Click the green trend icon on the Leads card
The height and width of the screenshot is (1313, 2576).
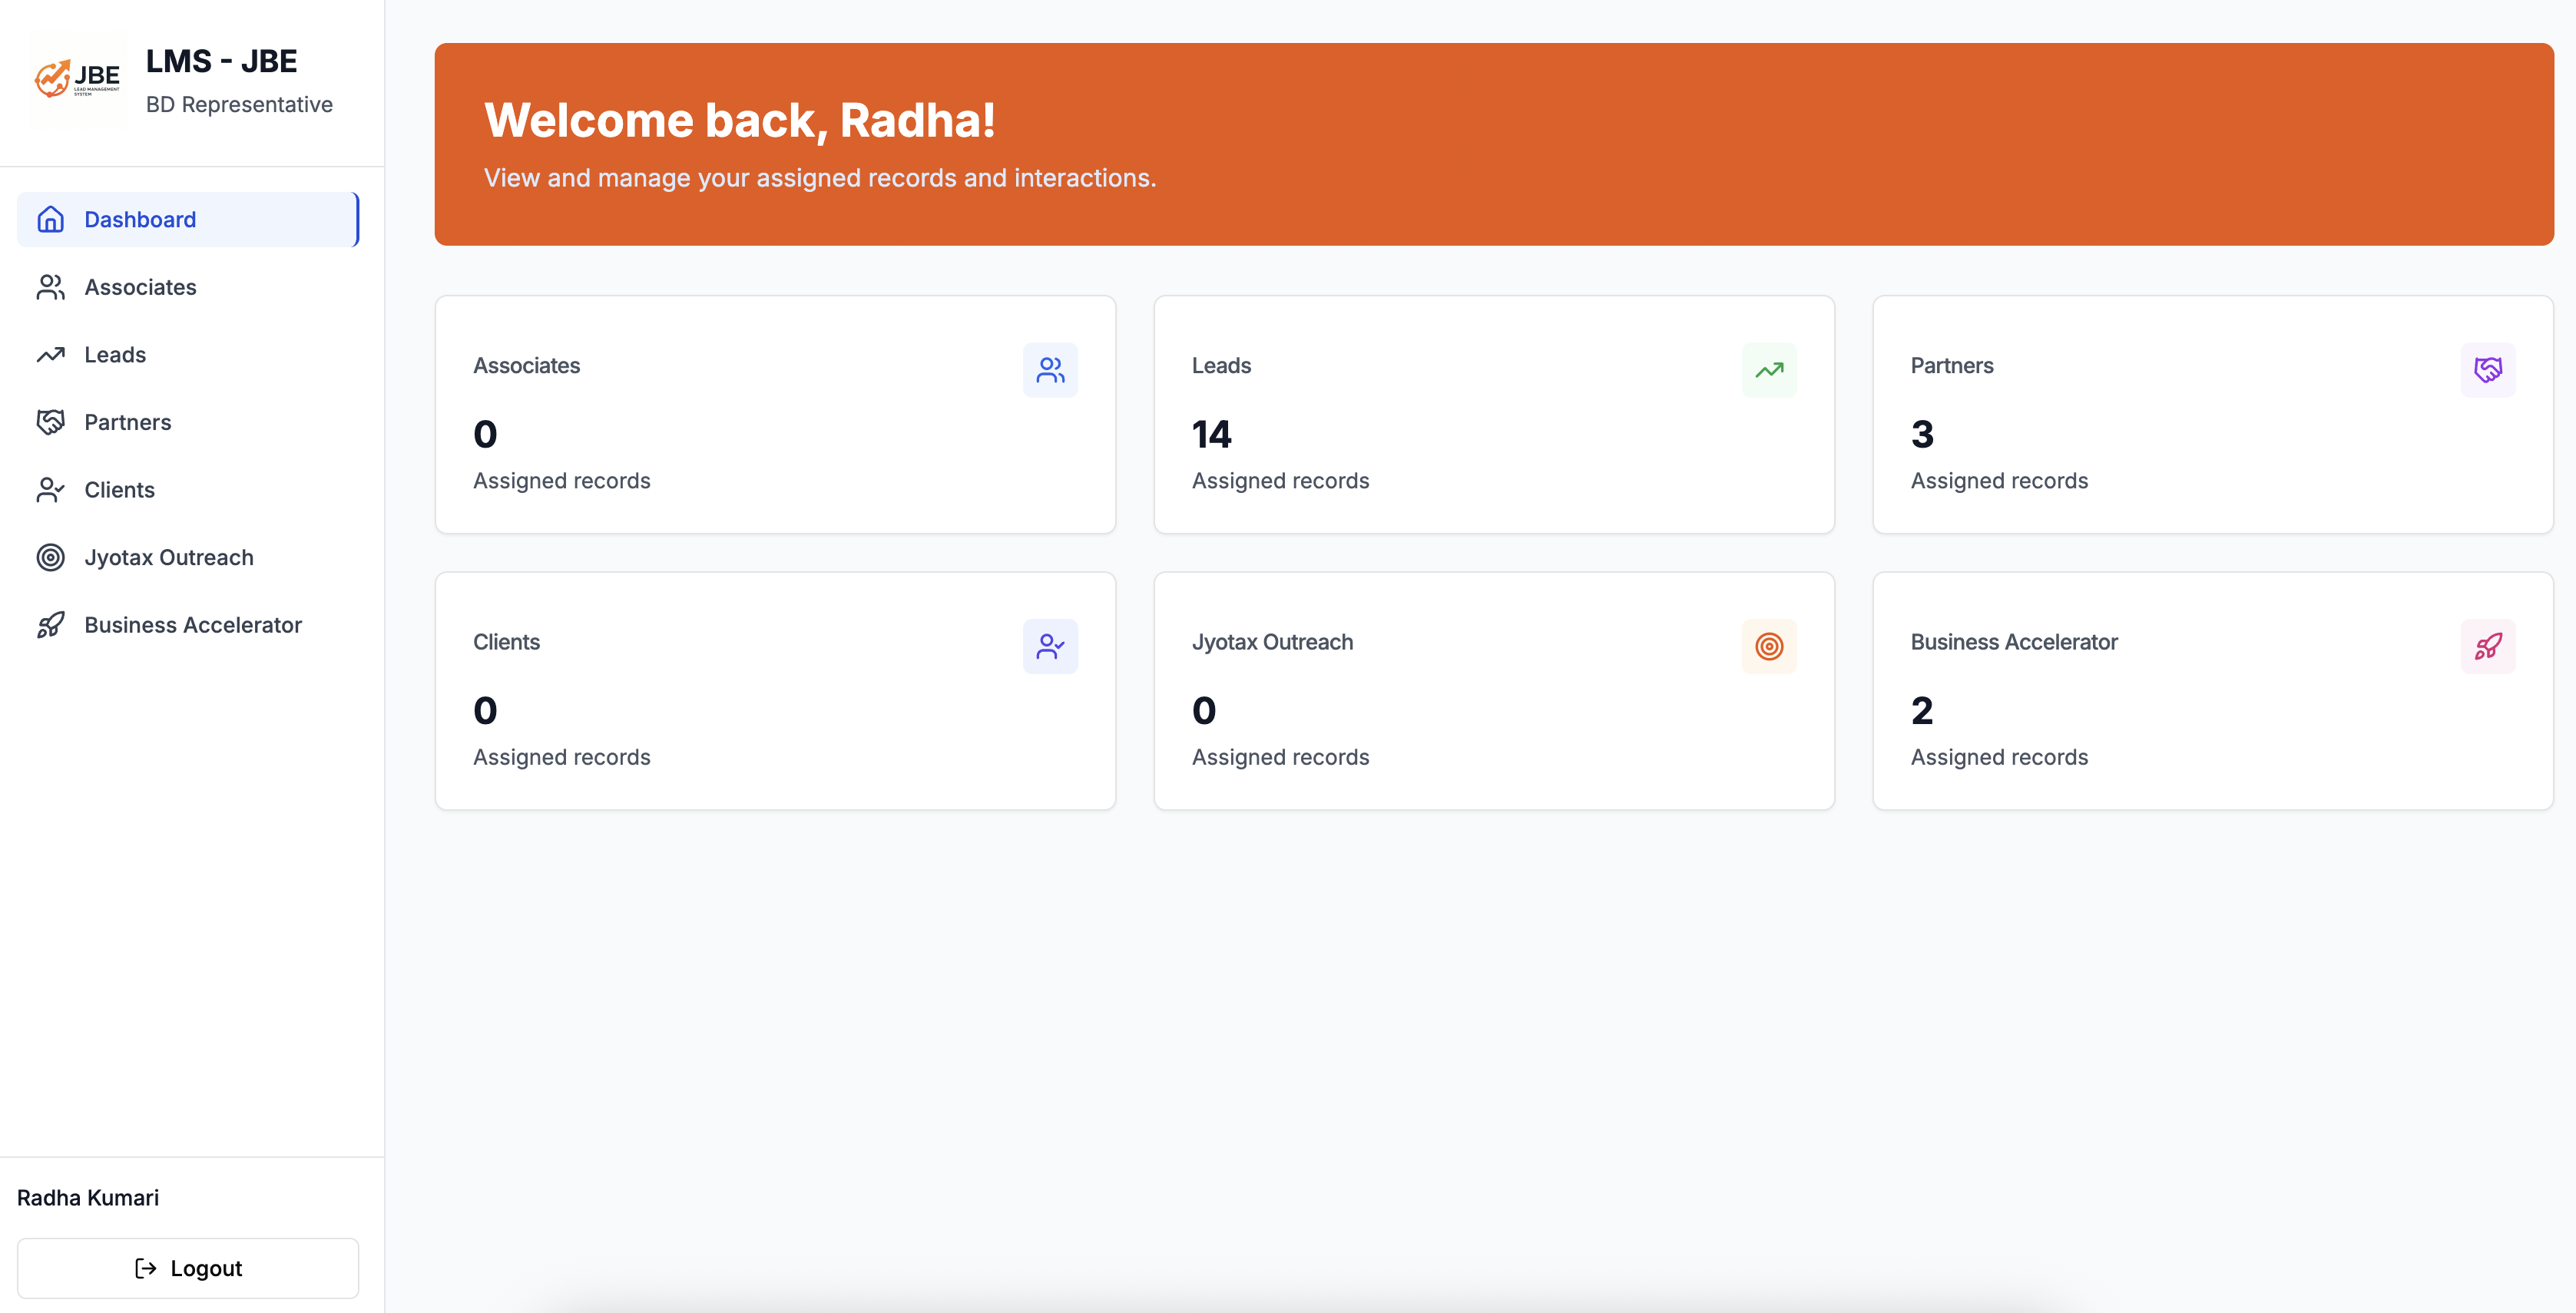(1769, 370)
